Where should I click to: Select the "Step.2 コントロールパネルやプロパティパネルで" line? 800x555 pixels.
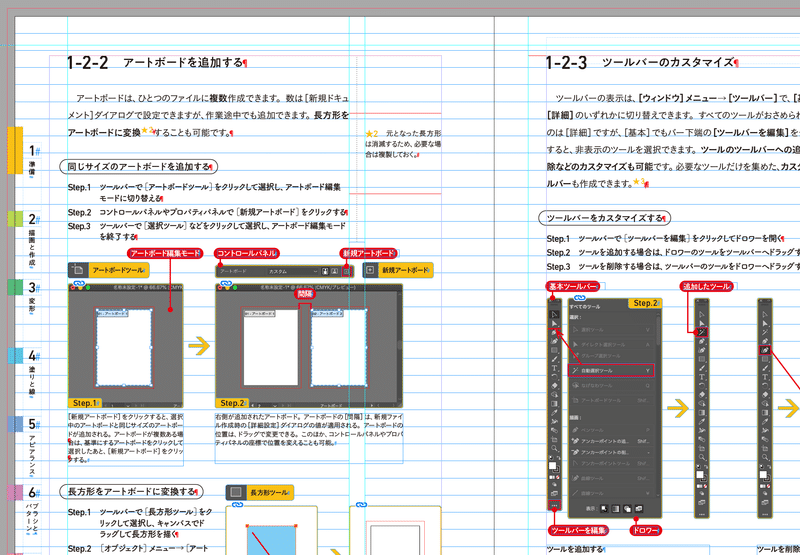coord(208,212)
